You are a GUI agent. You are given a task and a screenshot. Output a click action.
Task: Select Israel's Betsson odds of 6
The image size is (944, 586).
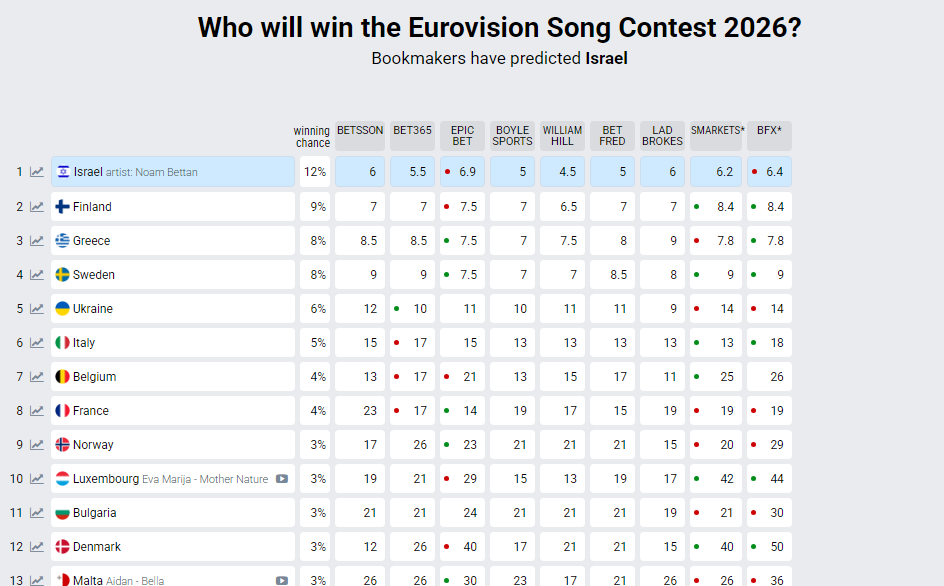coord(360,172)
